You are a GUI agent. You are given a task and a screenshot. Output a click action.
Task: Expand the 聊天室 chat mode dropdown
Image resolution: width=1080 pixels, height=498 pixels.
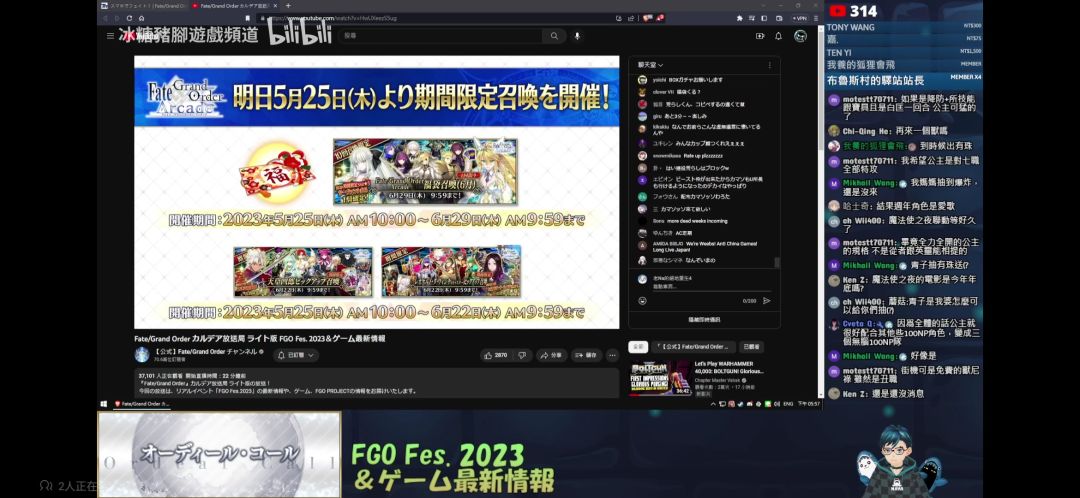[650, 65]
